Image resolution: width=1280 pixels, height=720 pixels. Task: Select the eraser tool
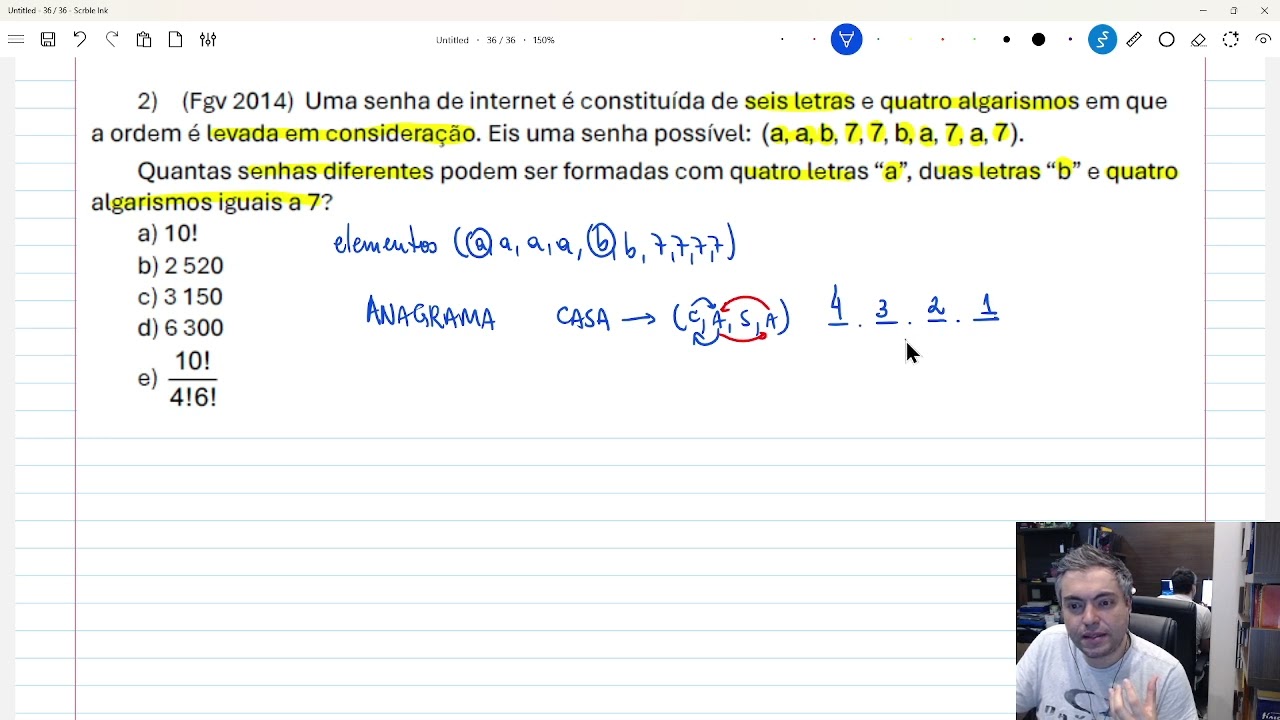click(1198, 40)
